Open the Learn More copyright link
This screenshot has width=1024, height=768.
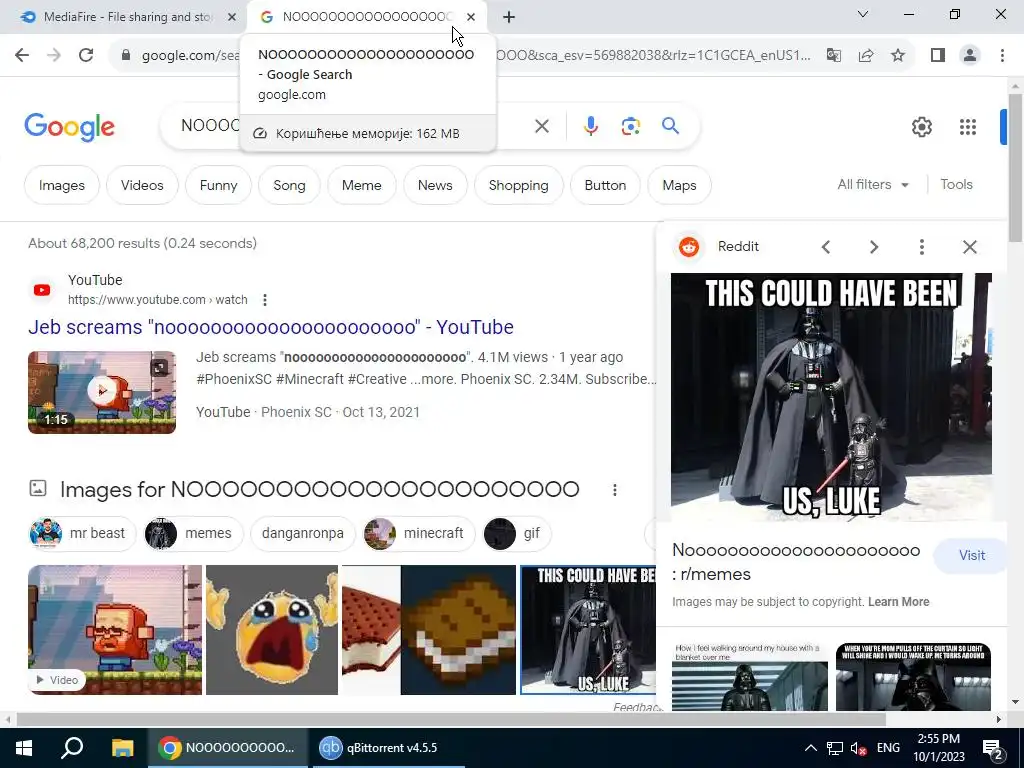(898, 602)
